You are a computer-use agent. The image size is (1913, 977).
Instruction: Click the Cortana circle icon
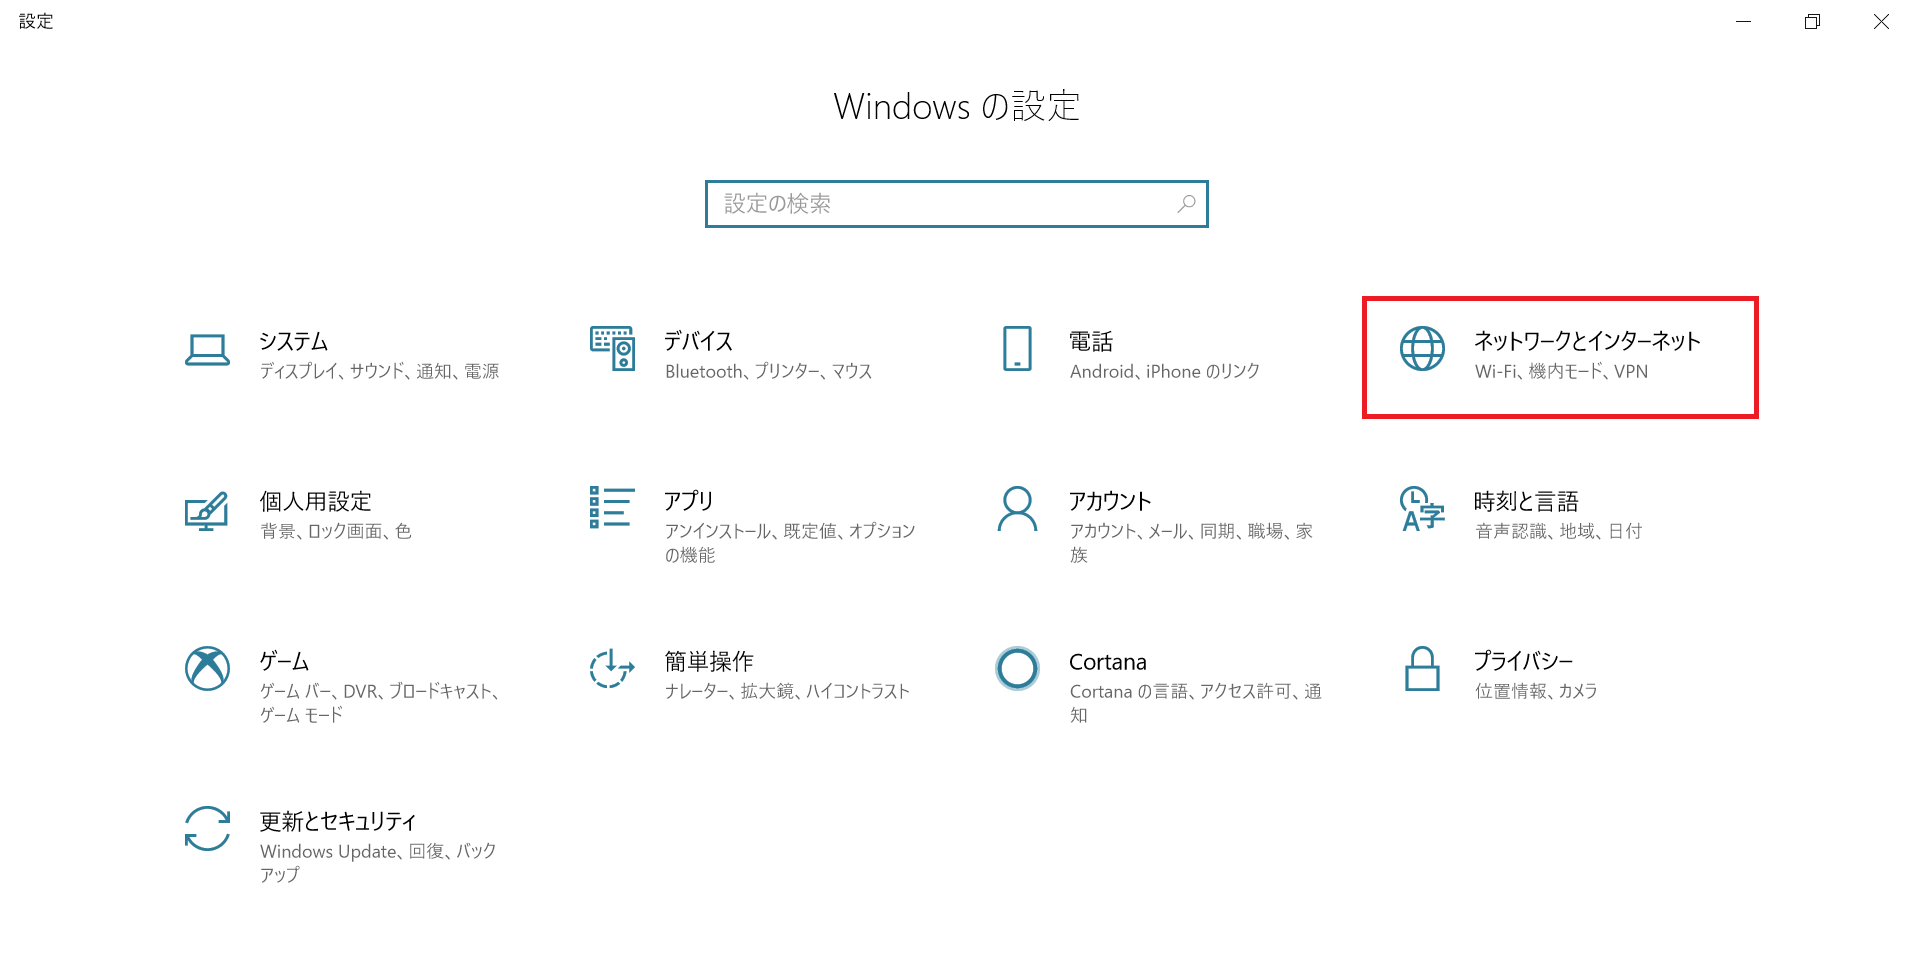click(1017, 668)
